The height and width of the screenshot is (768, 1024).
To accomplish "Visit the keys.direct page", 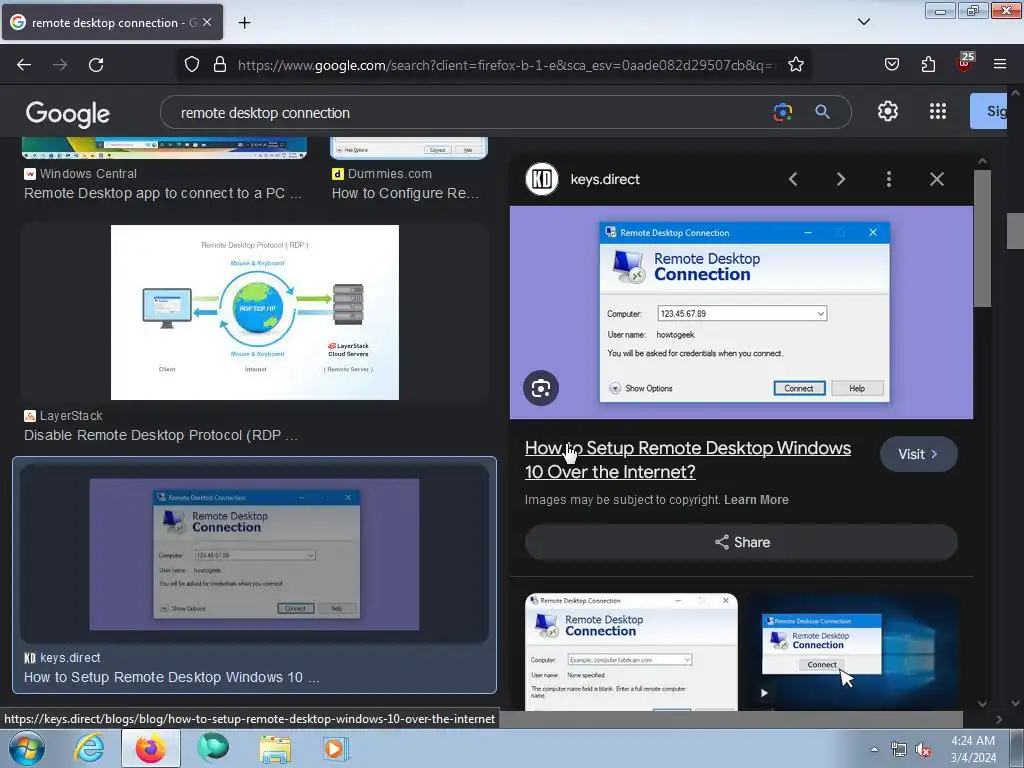I will pos(918,454).
